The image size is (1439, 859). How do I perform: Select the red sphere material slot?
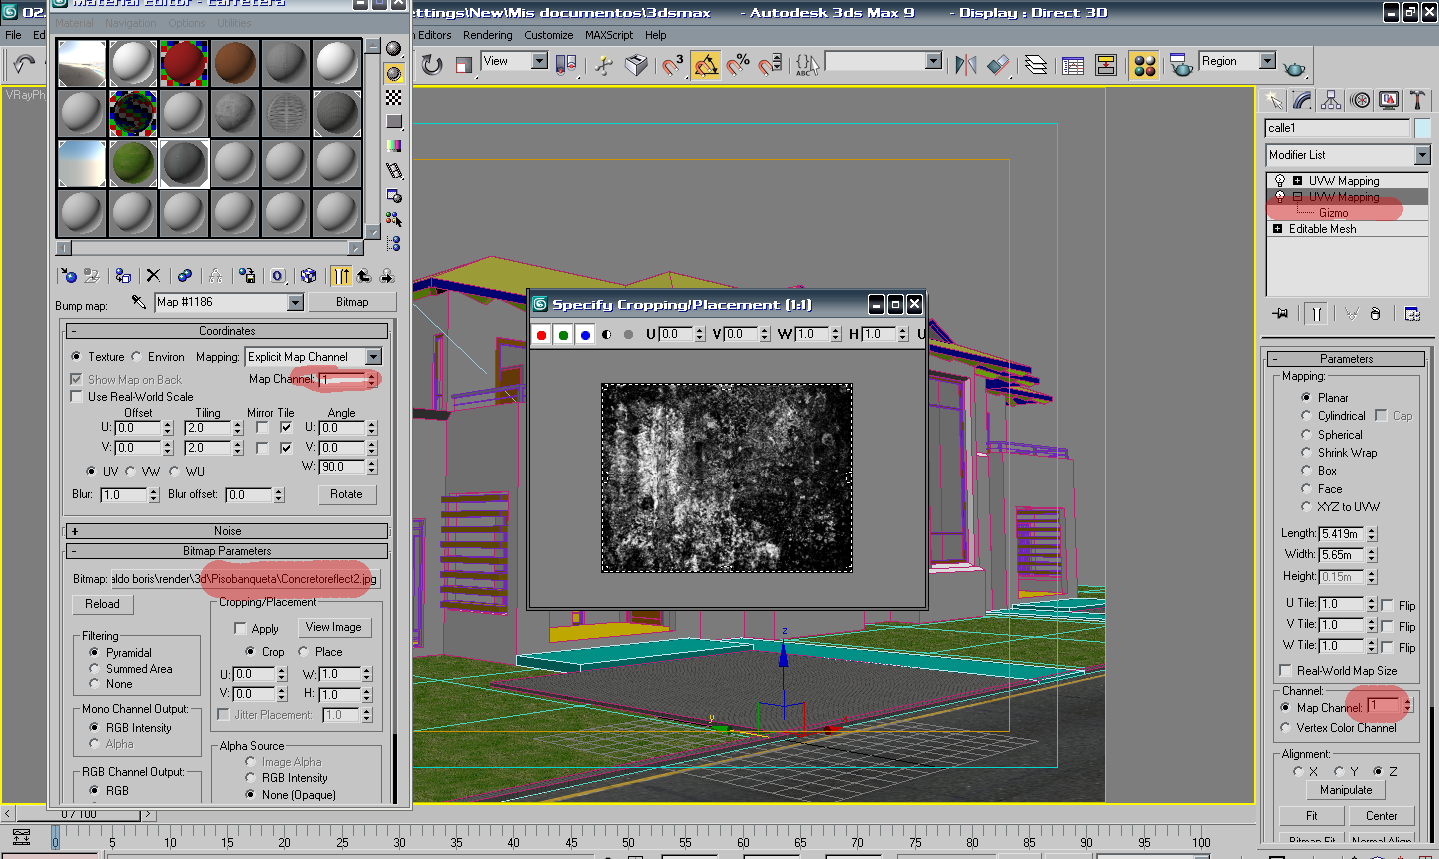click(x=184, y=63)
